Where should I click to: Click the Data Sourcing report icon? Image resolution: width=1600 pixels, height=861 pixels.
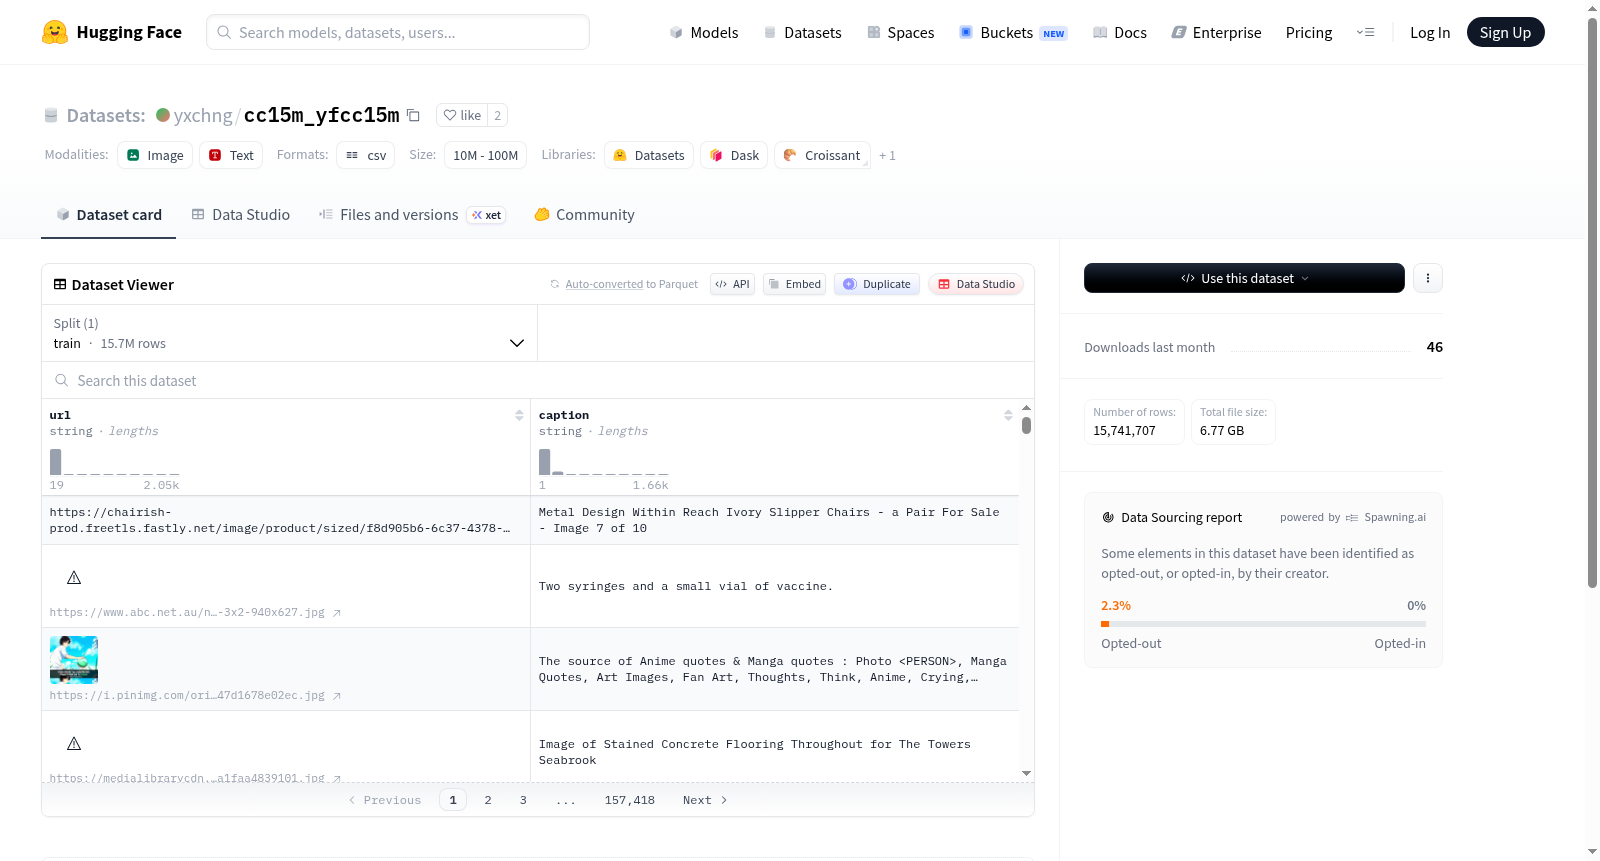[x=1108, y=517]
